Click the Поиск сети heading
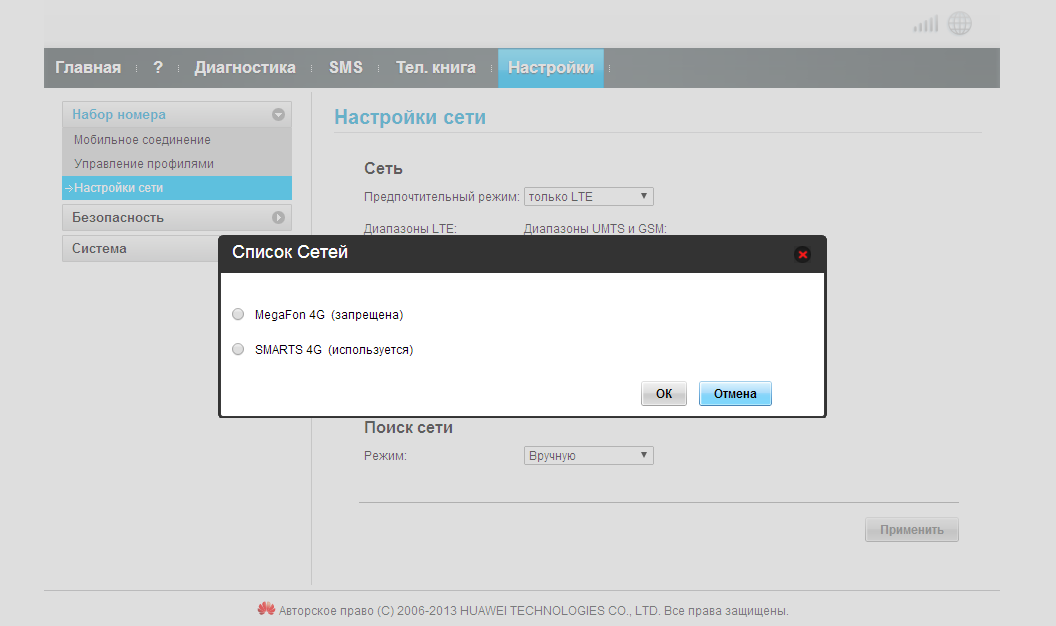 pos(408,427)
